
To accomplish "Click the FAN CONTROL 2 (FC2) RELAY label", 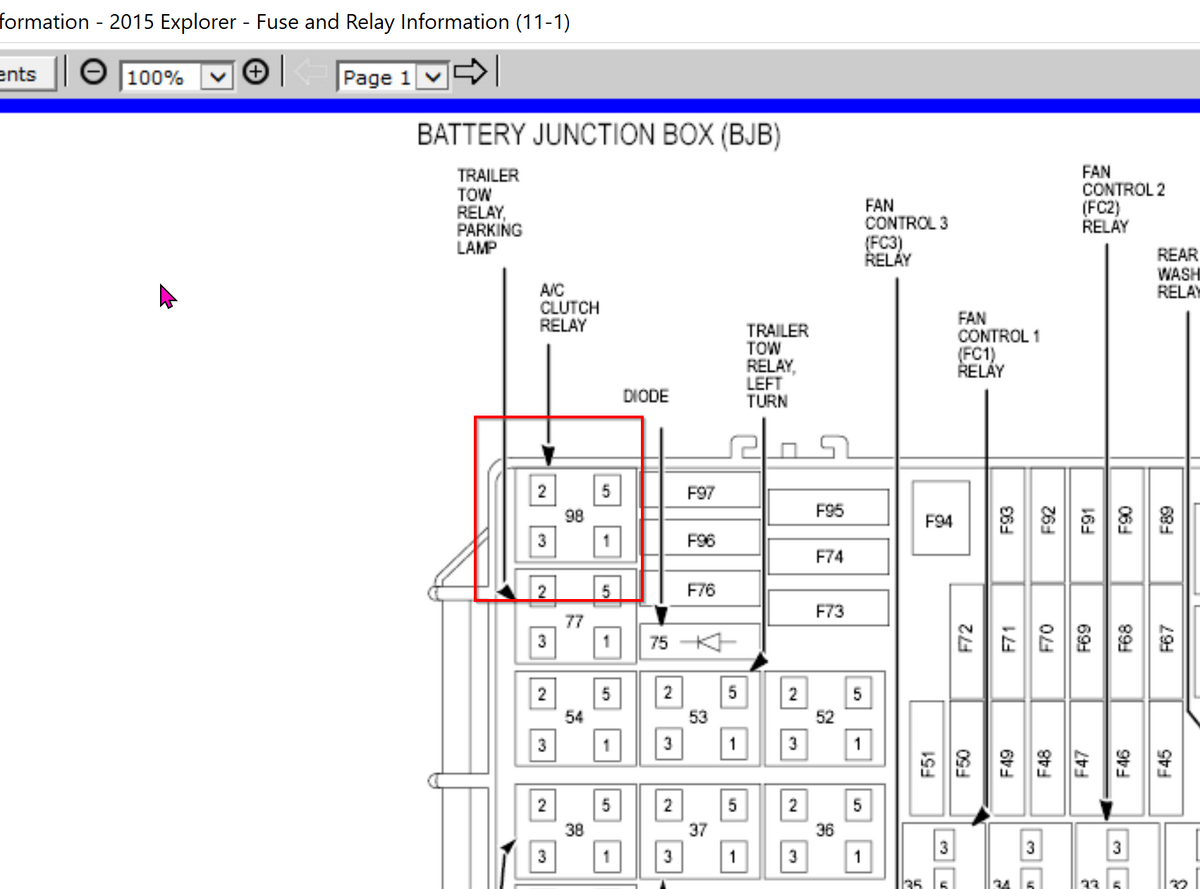I will pos(1123,200).
